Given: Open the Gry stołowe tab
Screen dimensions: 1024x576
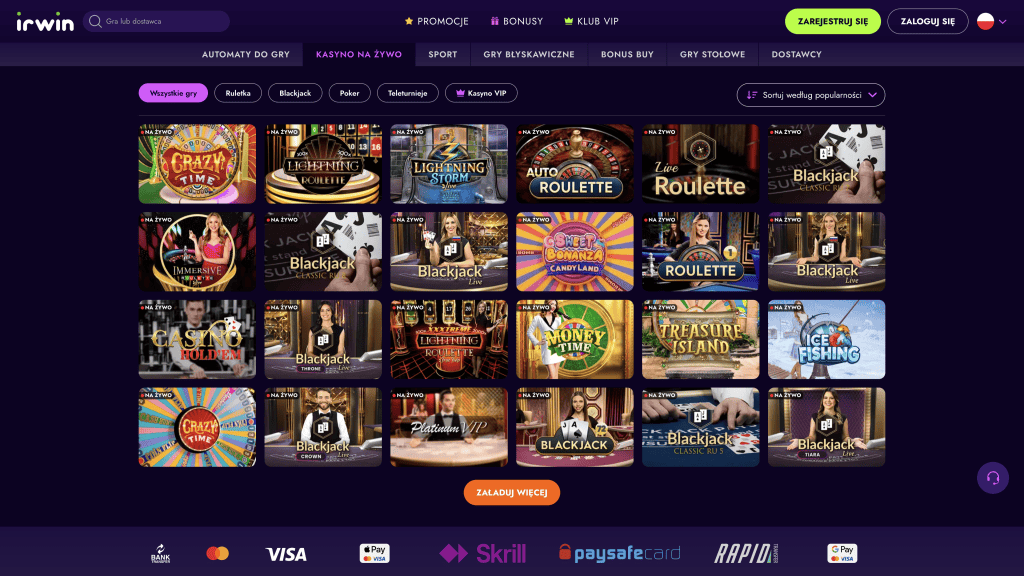Looking at the screenshot, I should 712,55.
